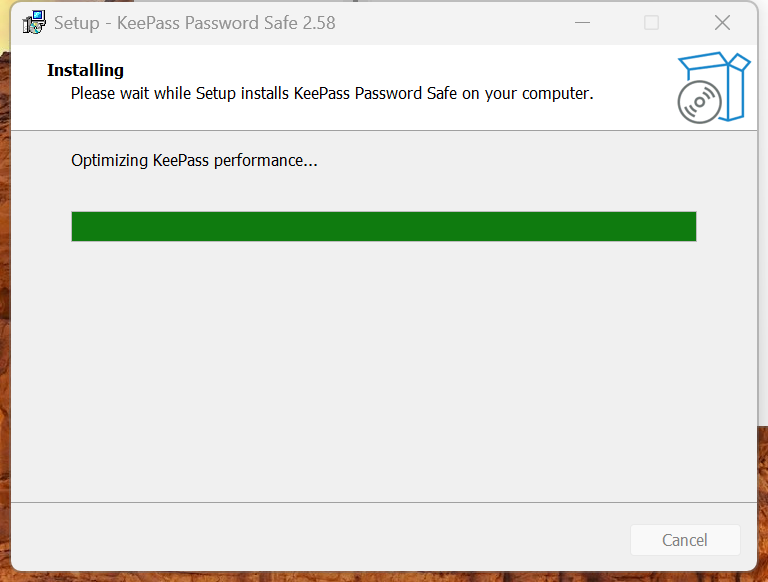768x582 pixels.
Task: Click the blank gray area below the progress bar
Action: coord(383,370)
